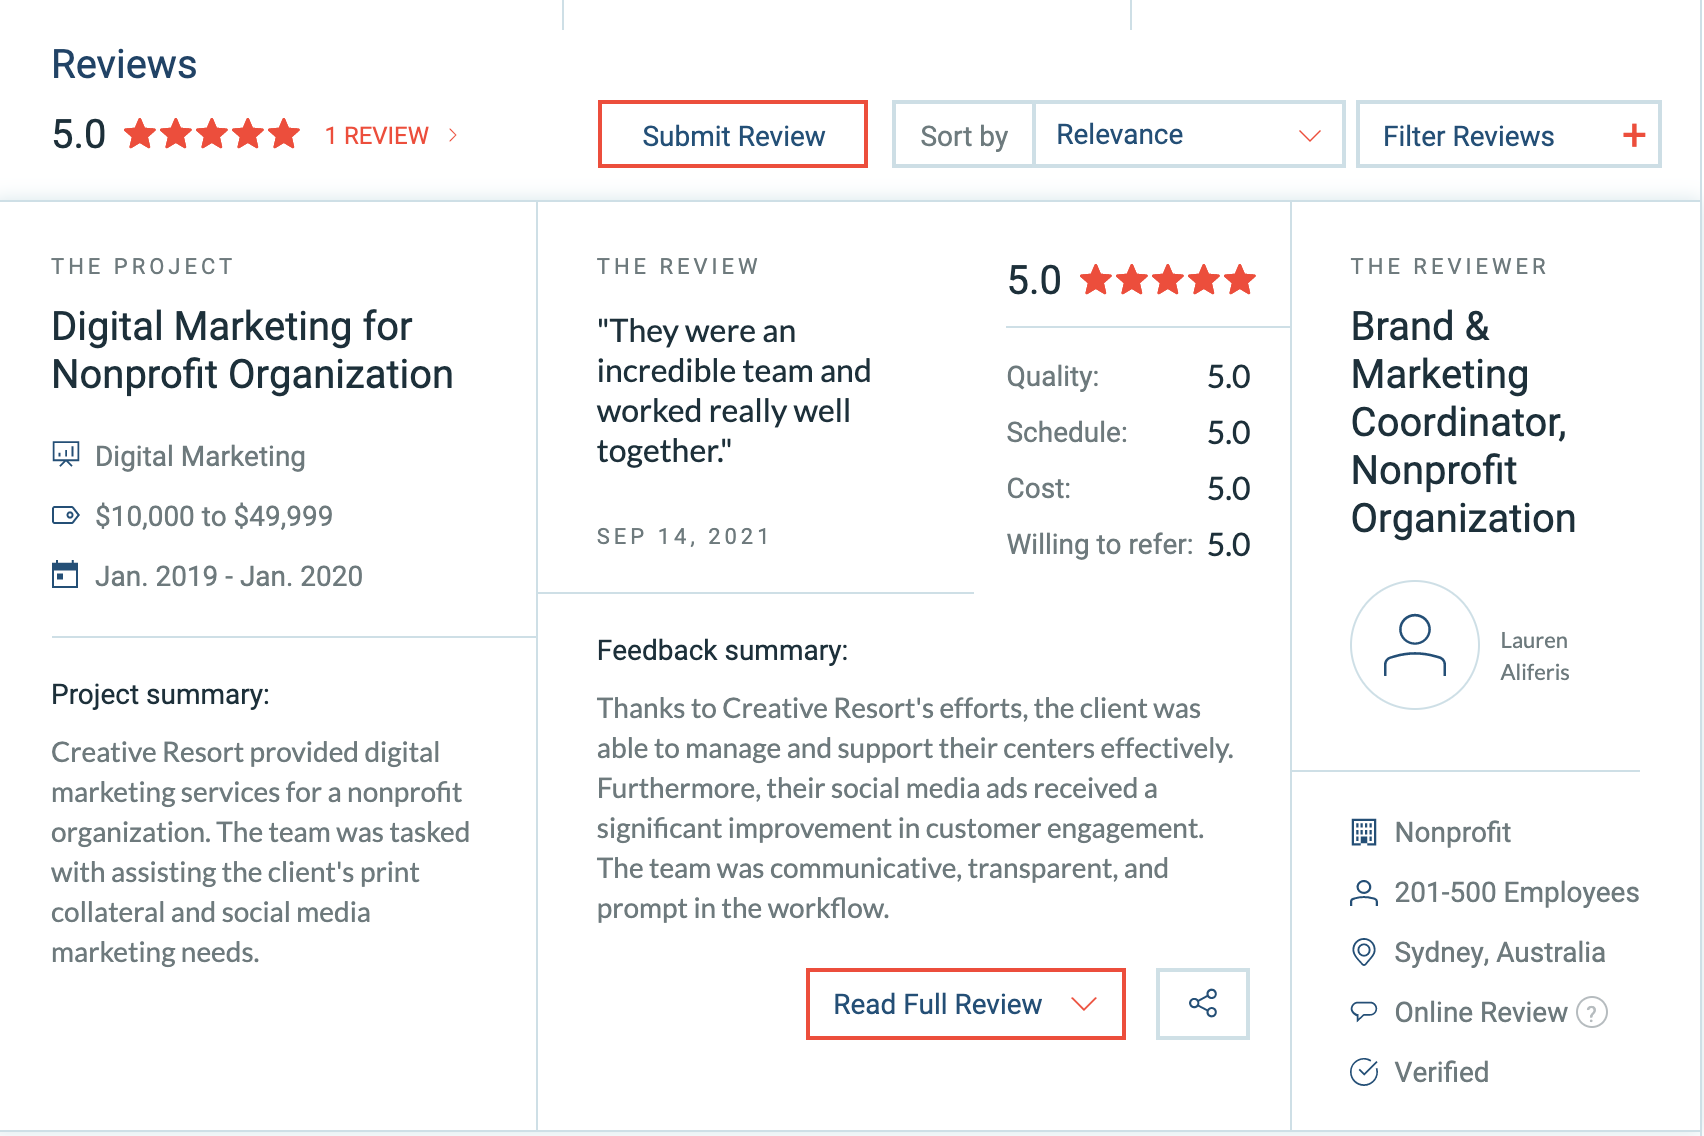This screenshot has width=1704, height=1136.
Task: Select the Digital Marketing for Nonprofit Organization title
Action: (252, 350)
